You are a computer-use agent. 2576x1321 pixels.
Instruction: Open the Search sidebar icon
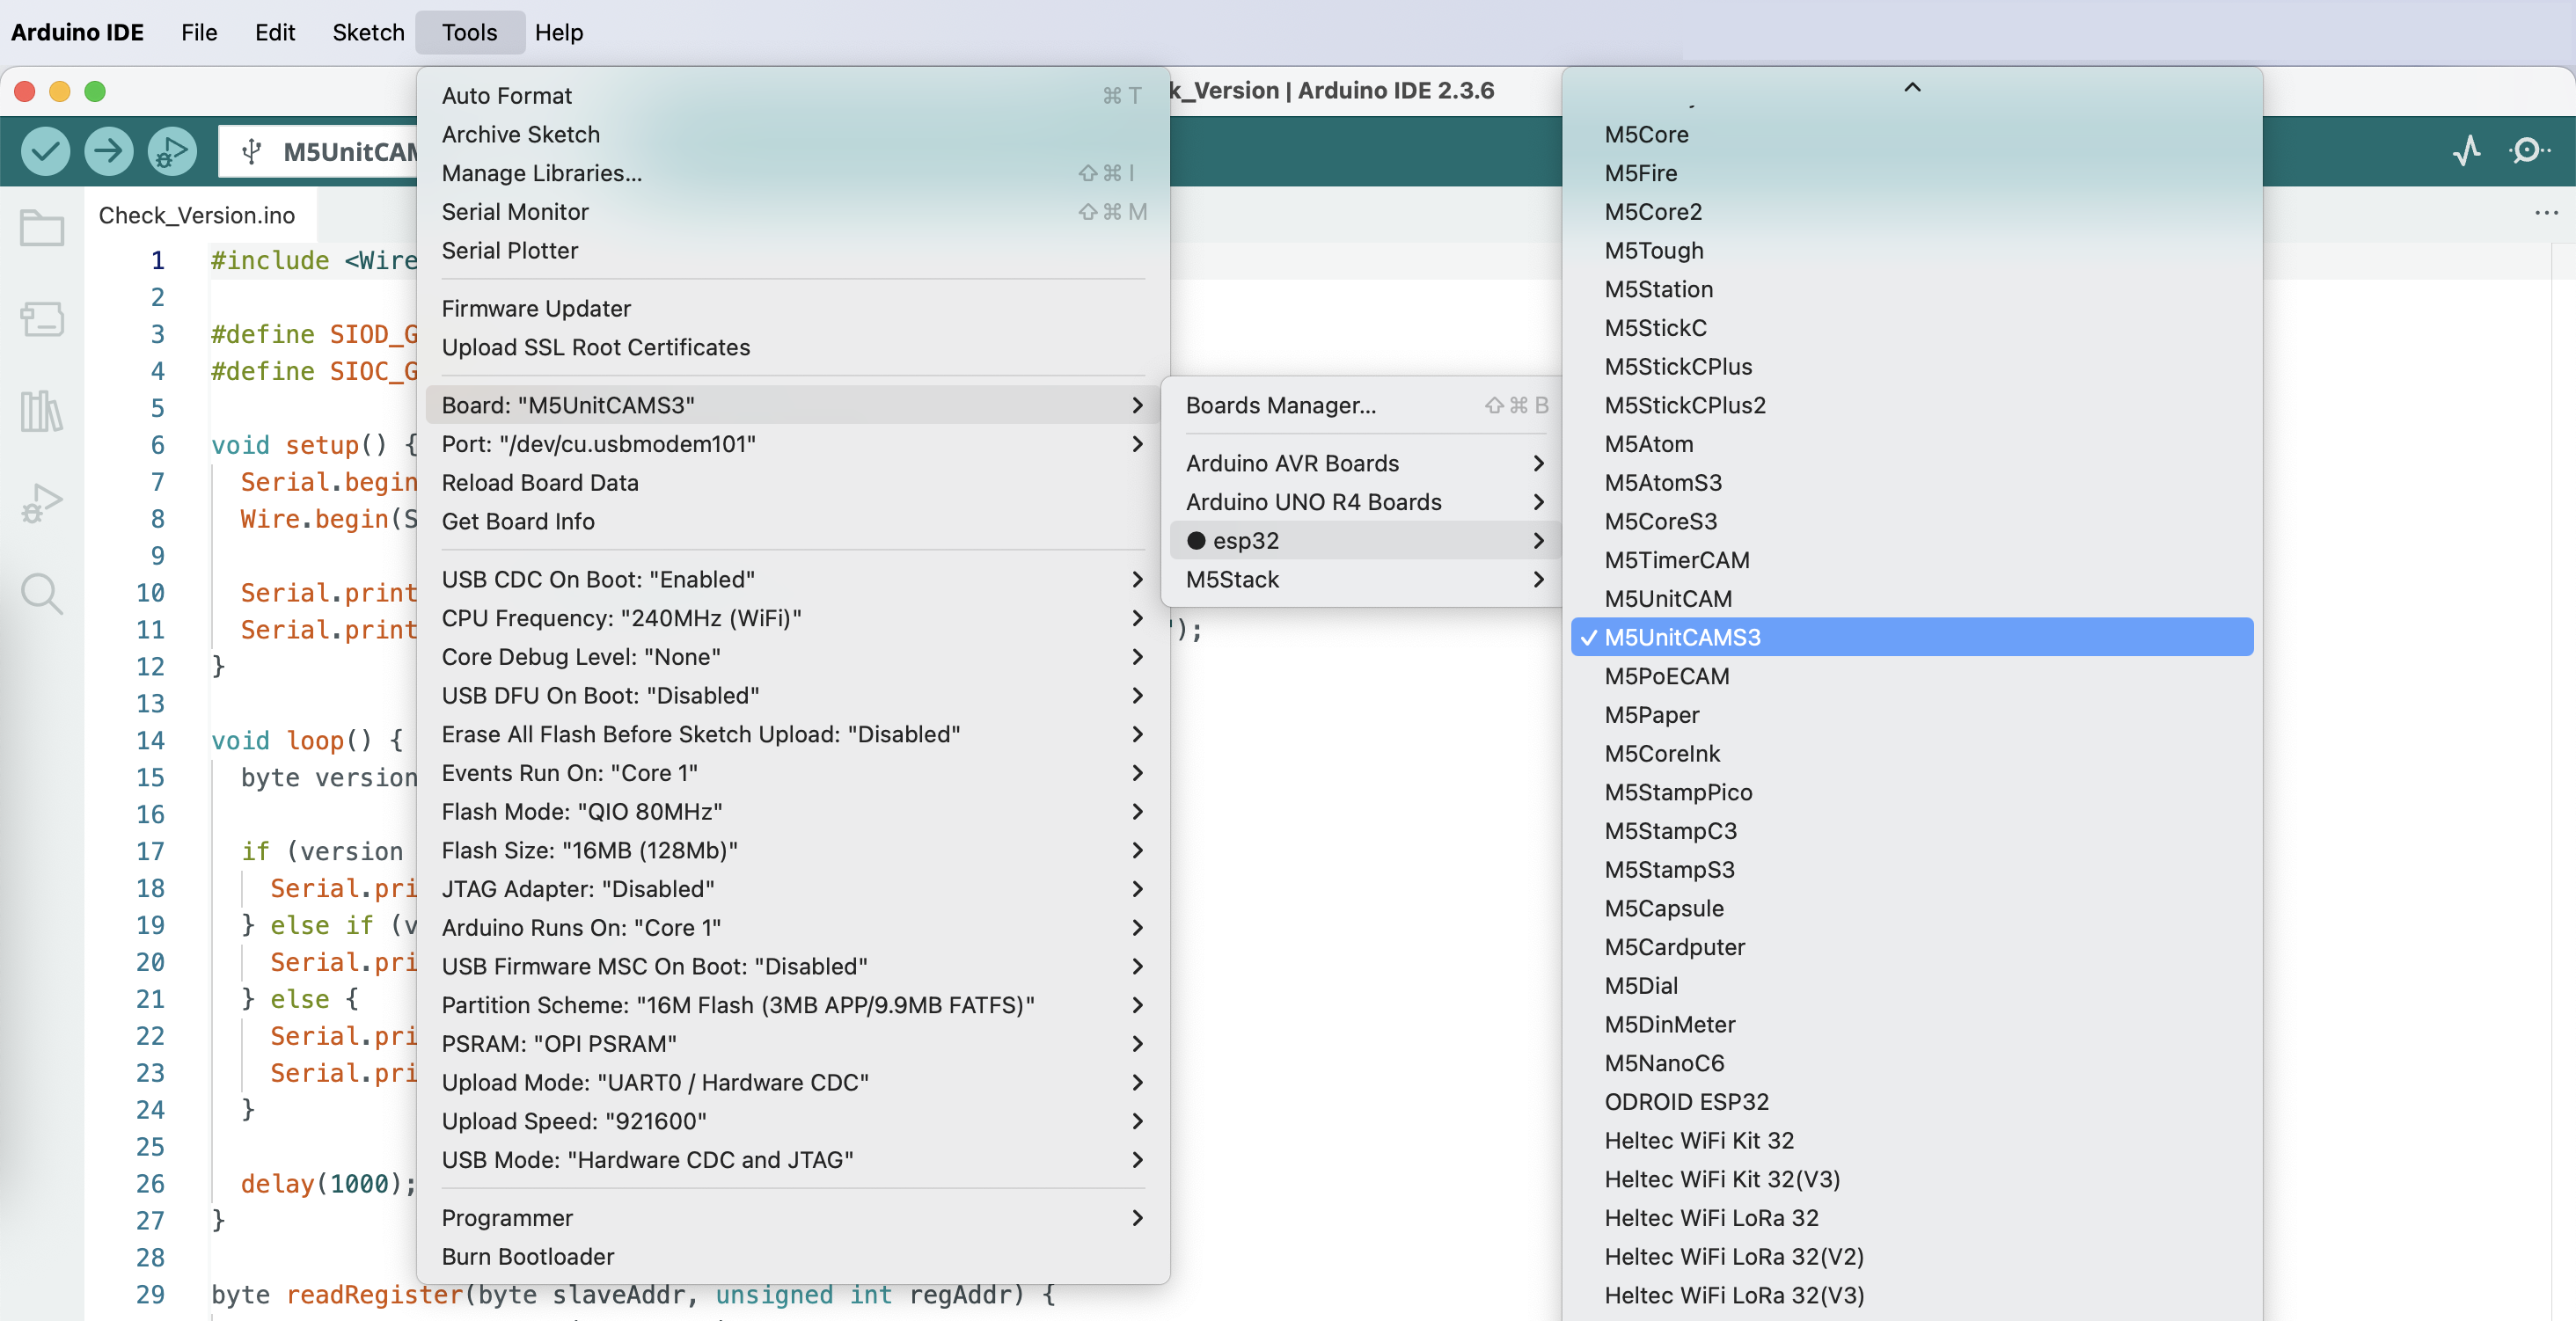[x=42, y=594]
